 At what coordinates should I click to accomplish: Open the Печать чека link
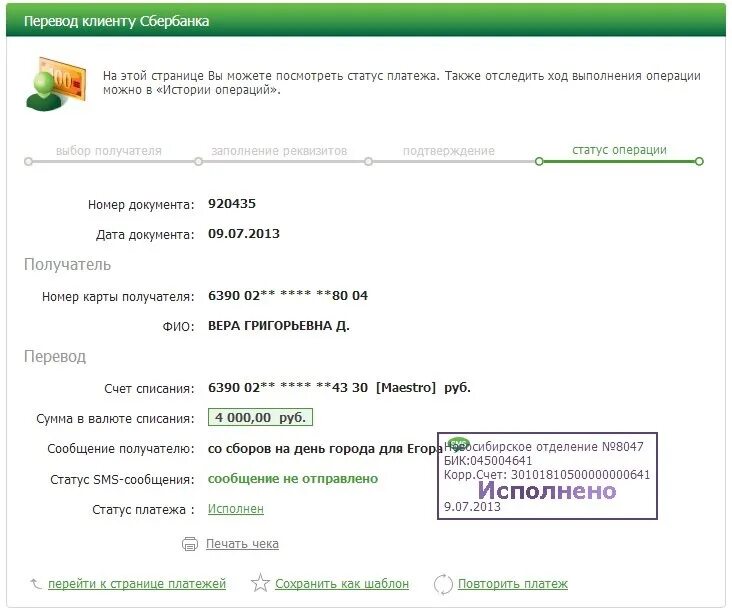click(242, 544)
